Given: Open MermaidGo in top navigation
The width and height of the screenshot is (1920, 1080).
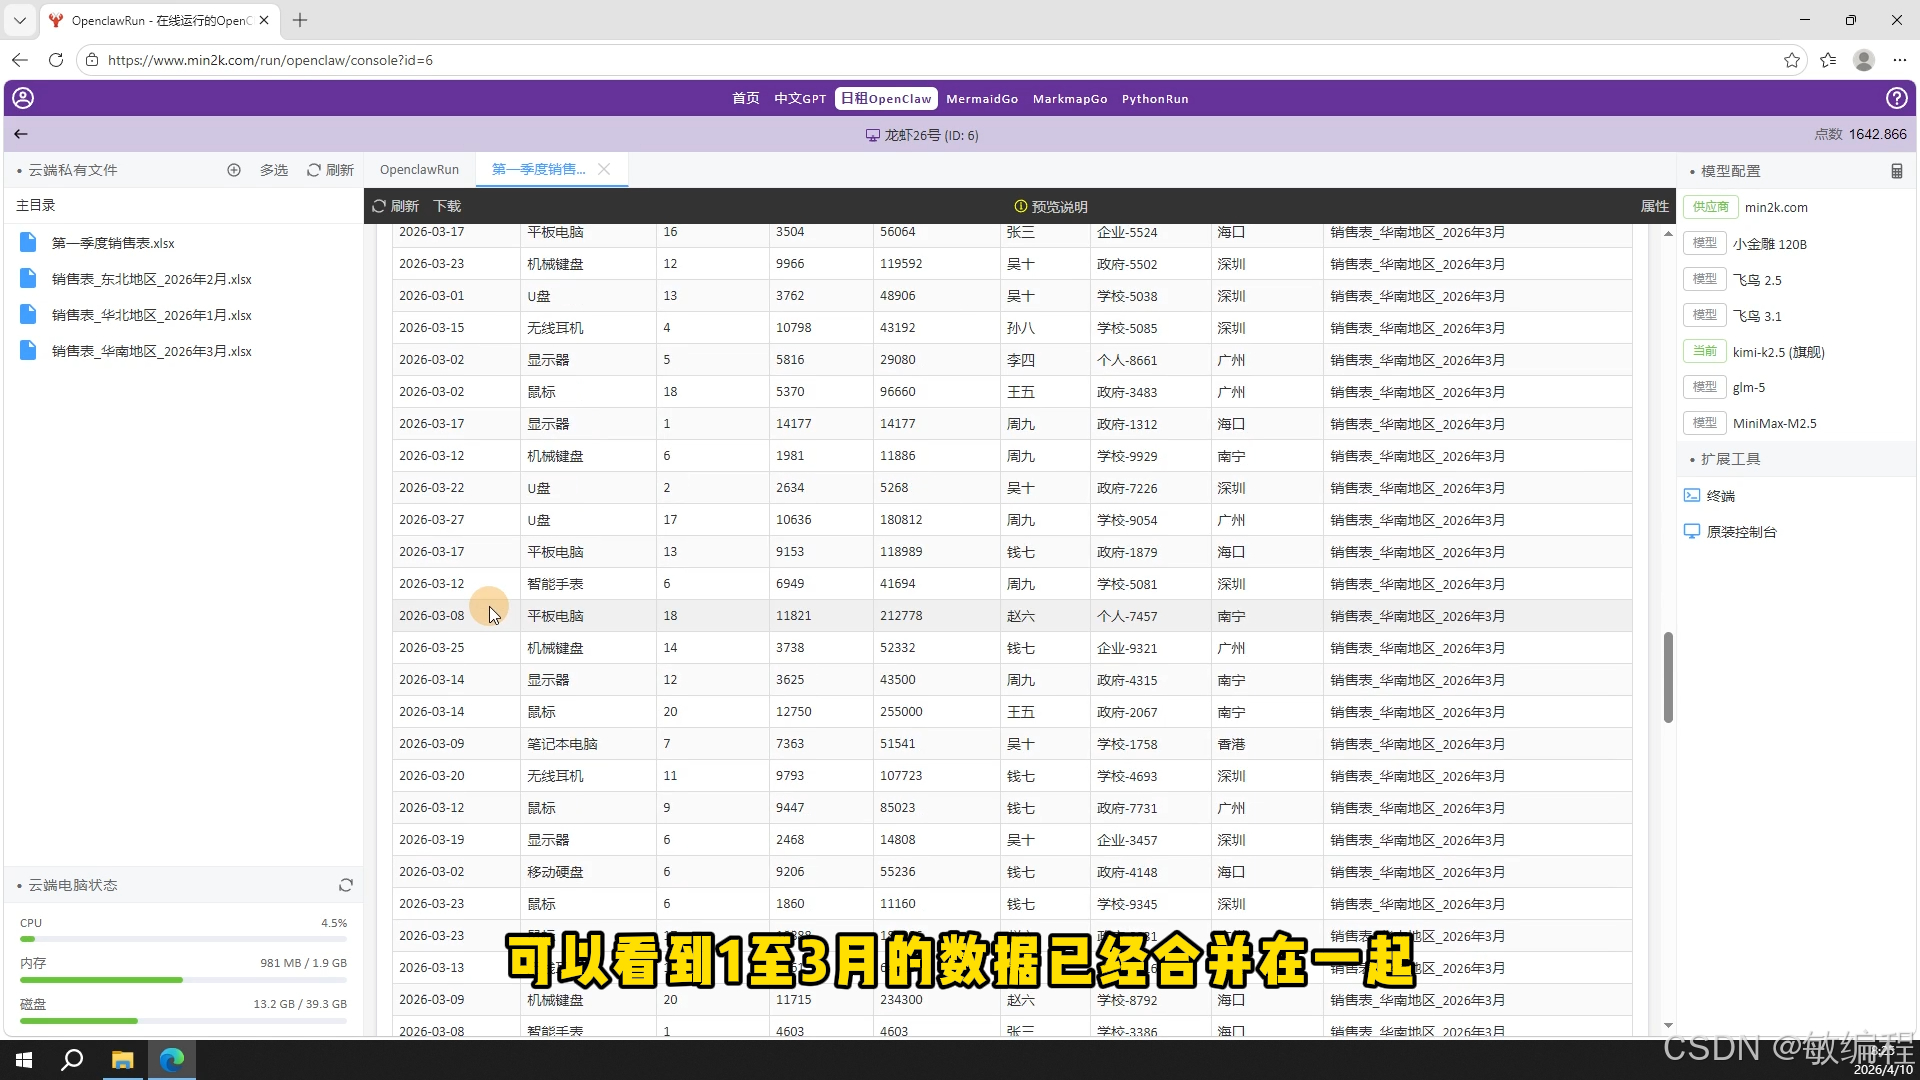Looking at the screenshot, I should click(x=981, y=99).
